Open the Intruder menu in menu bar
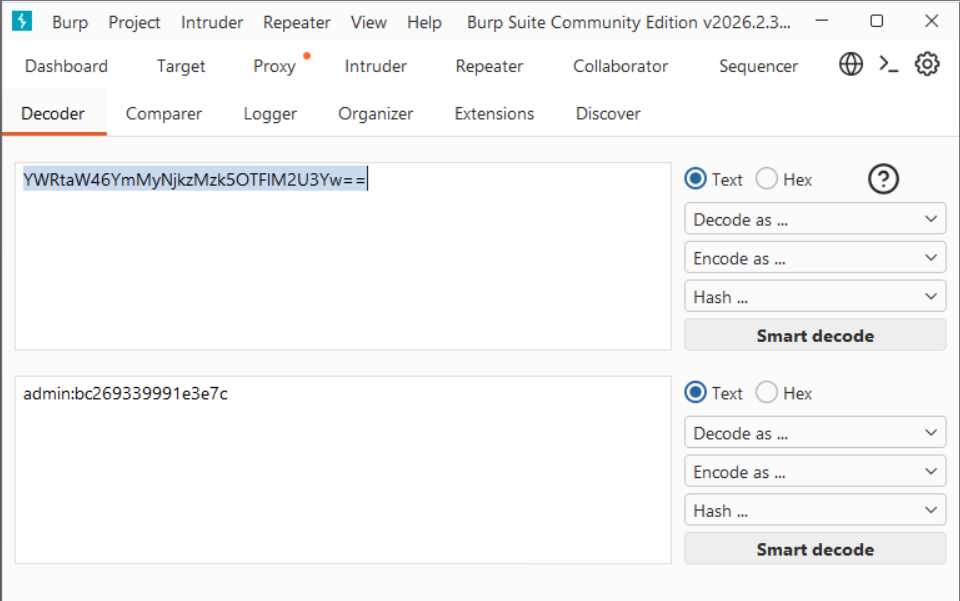This screenshot has width=960, height=601. coord(212,23)
